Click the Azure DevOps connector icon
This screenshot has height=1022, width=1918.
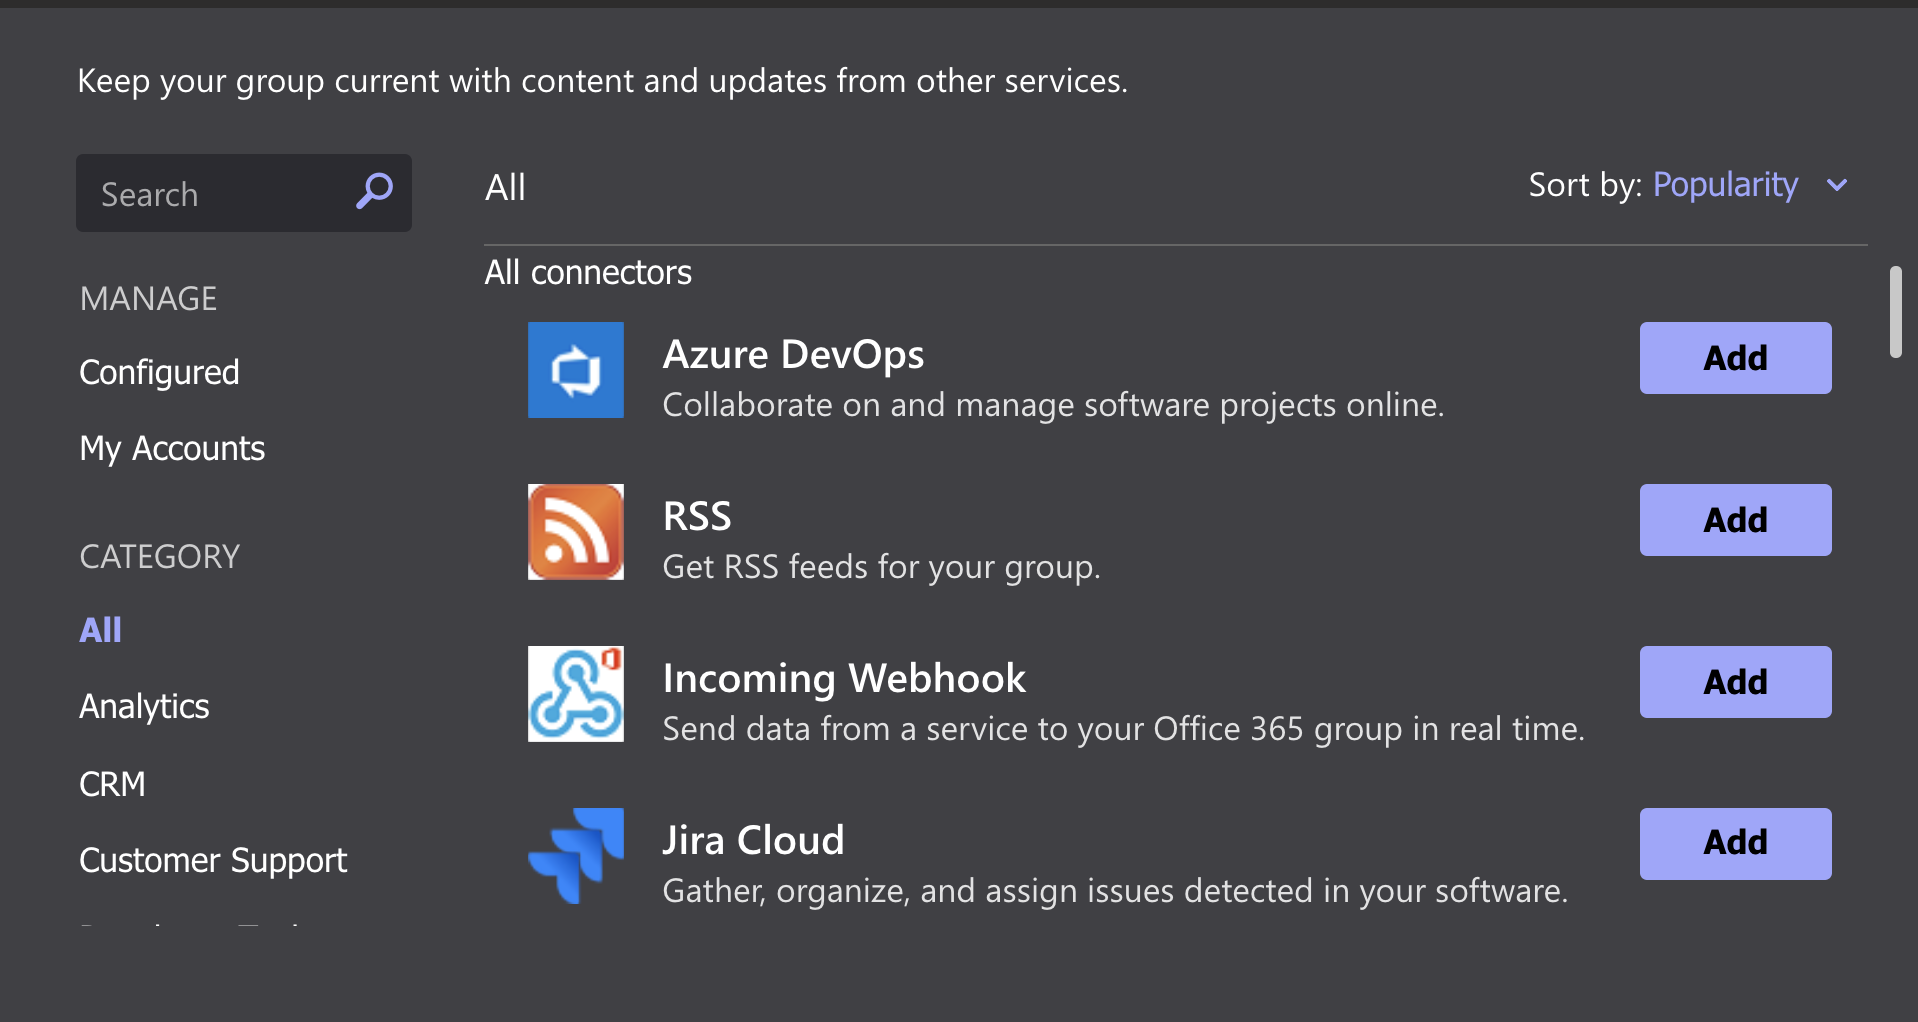(576, 370)
